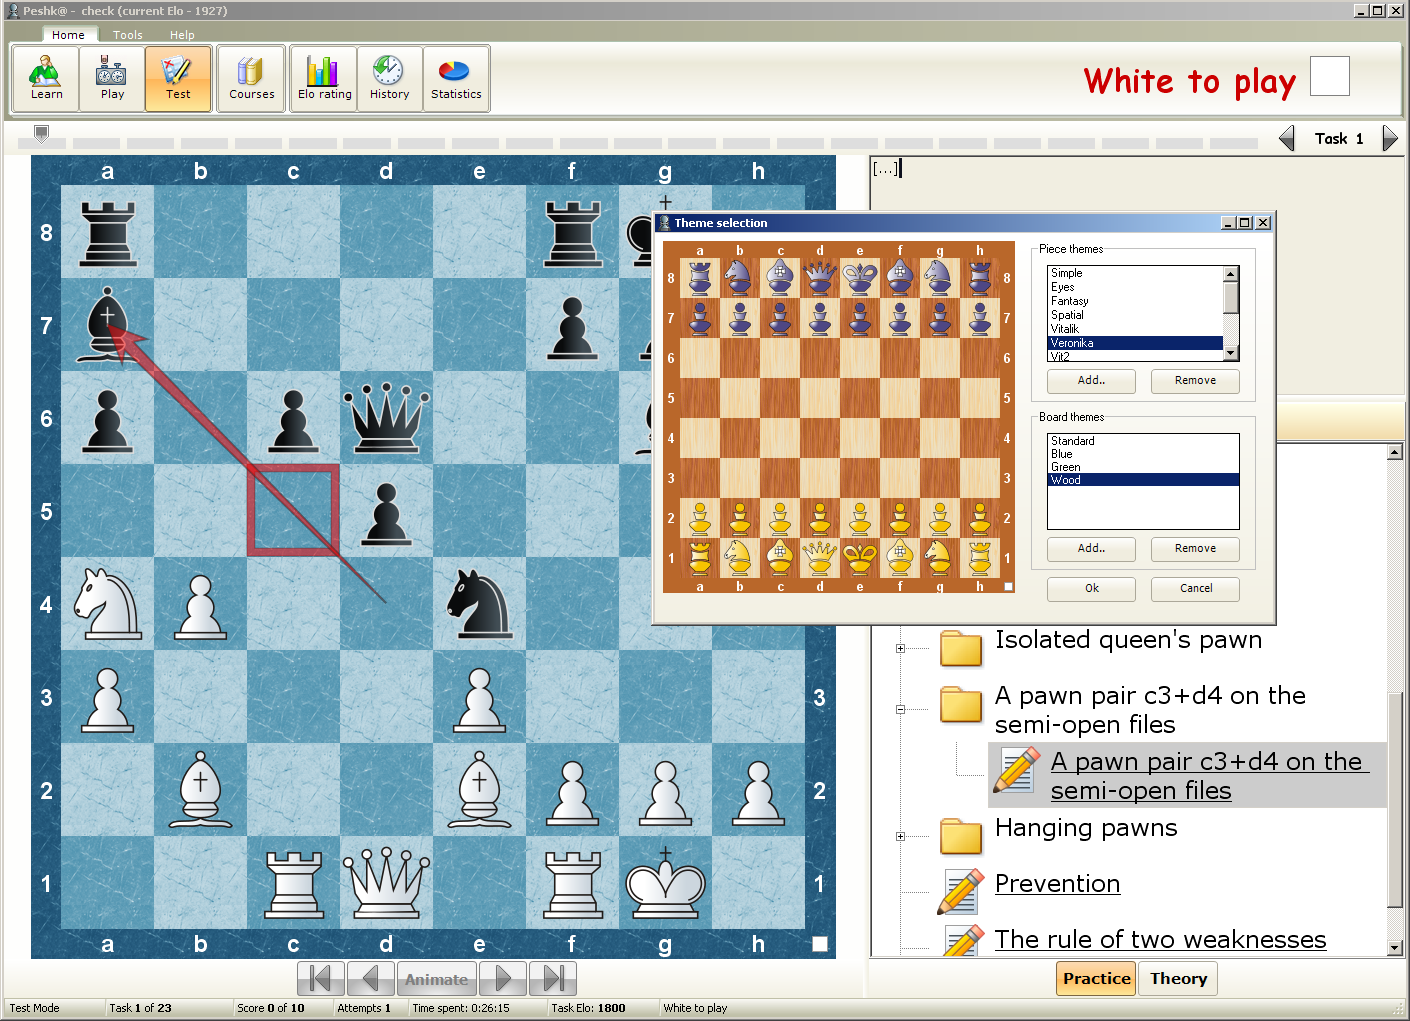Expand the Hanging pawns folder
This screenshot has height=1021, width=1410.
pos(900,837)
